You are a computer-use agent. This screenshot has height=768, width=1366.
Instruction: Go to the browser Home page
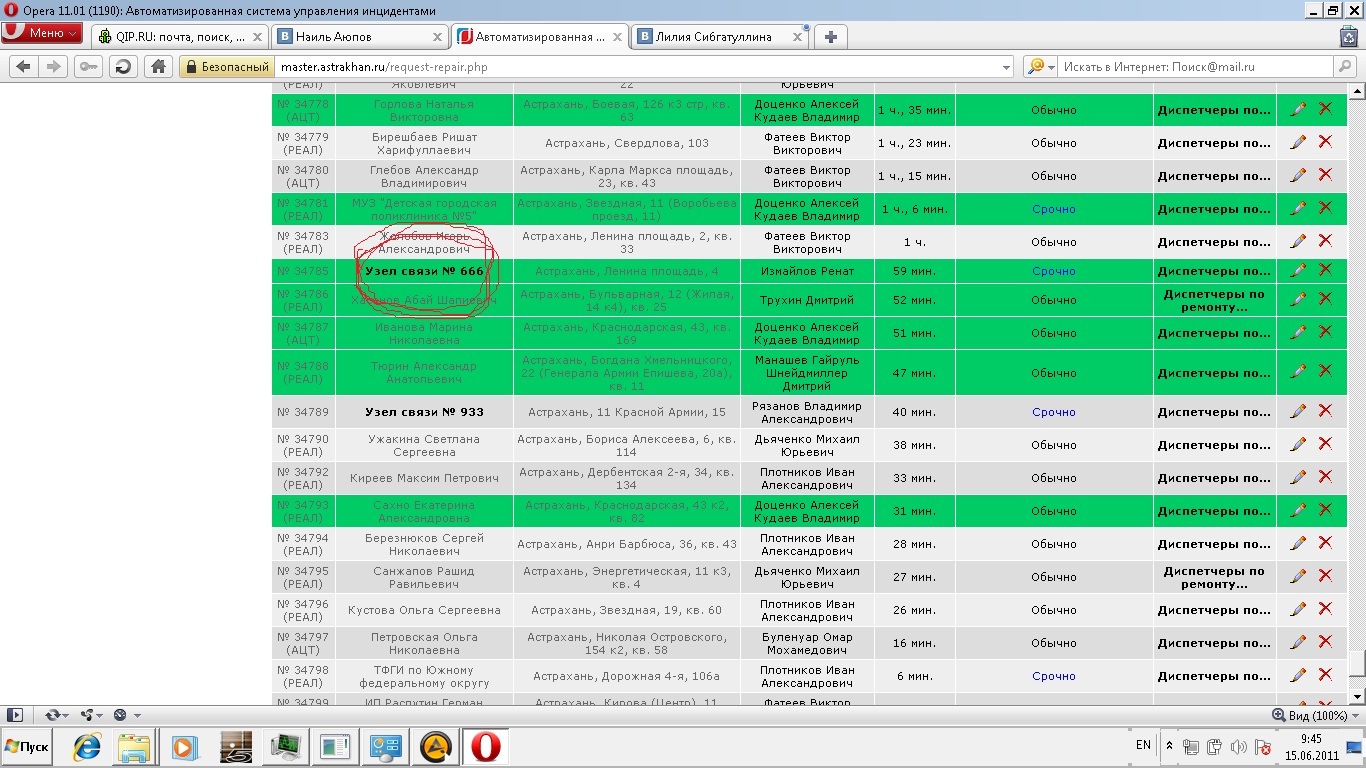(157, 66)
